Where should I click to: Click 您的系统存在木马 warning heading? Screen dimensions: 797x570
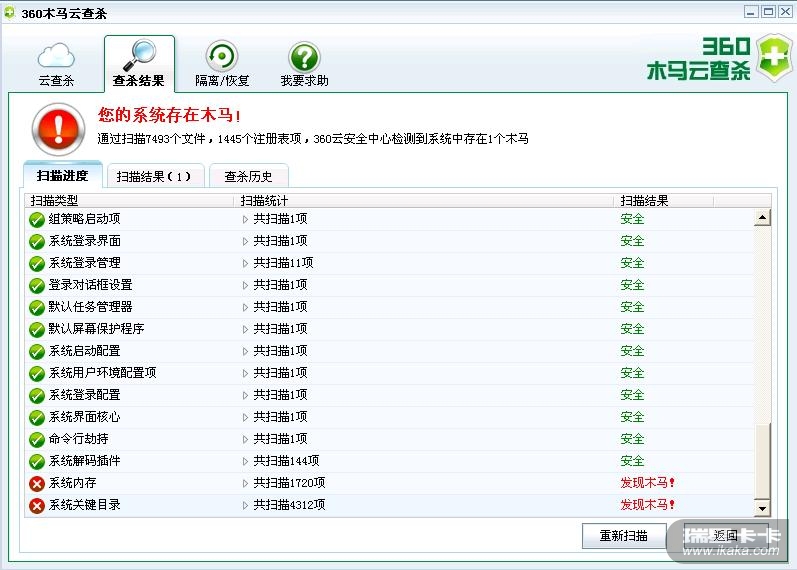(x=169, y=115)
